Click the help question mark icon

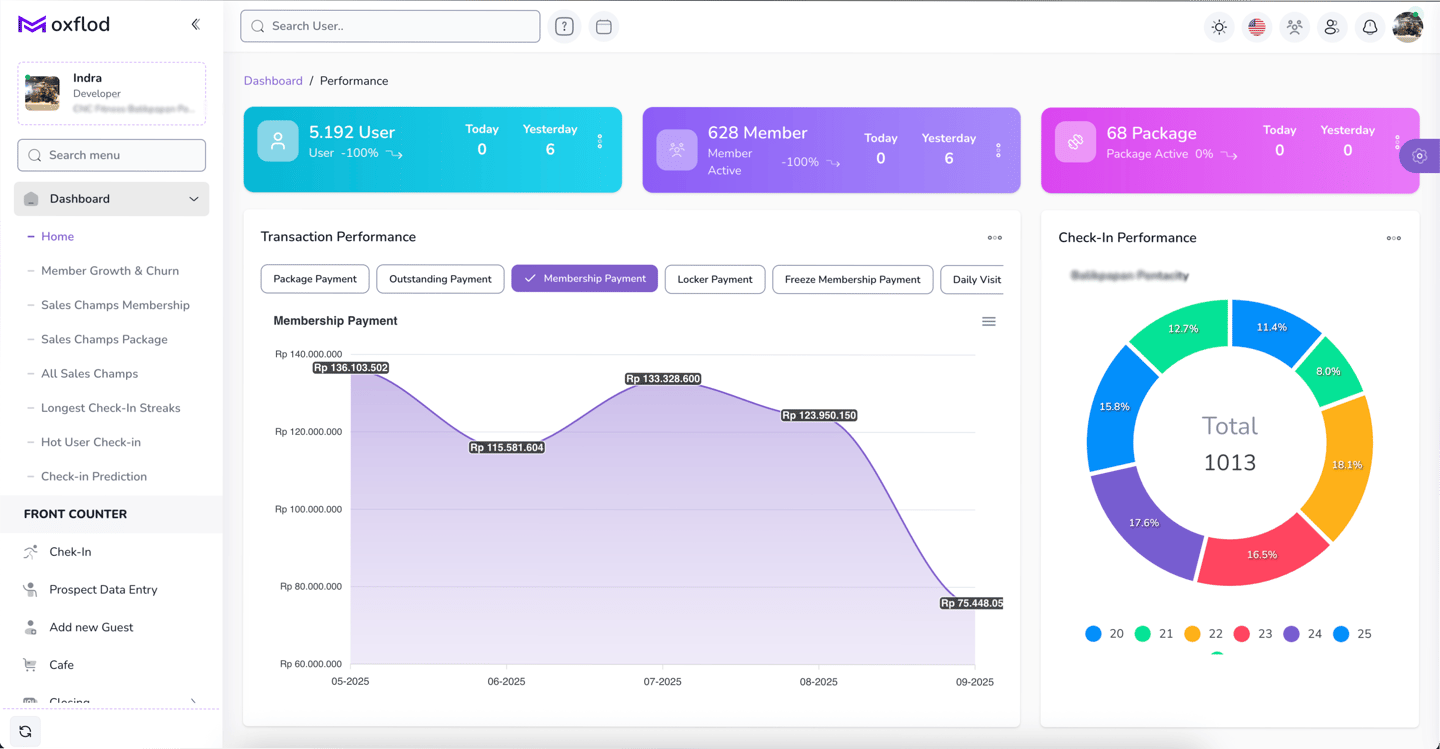(564, 27)
